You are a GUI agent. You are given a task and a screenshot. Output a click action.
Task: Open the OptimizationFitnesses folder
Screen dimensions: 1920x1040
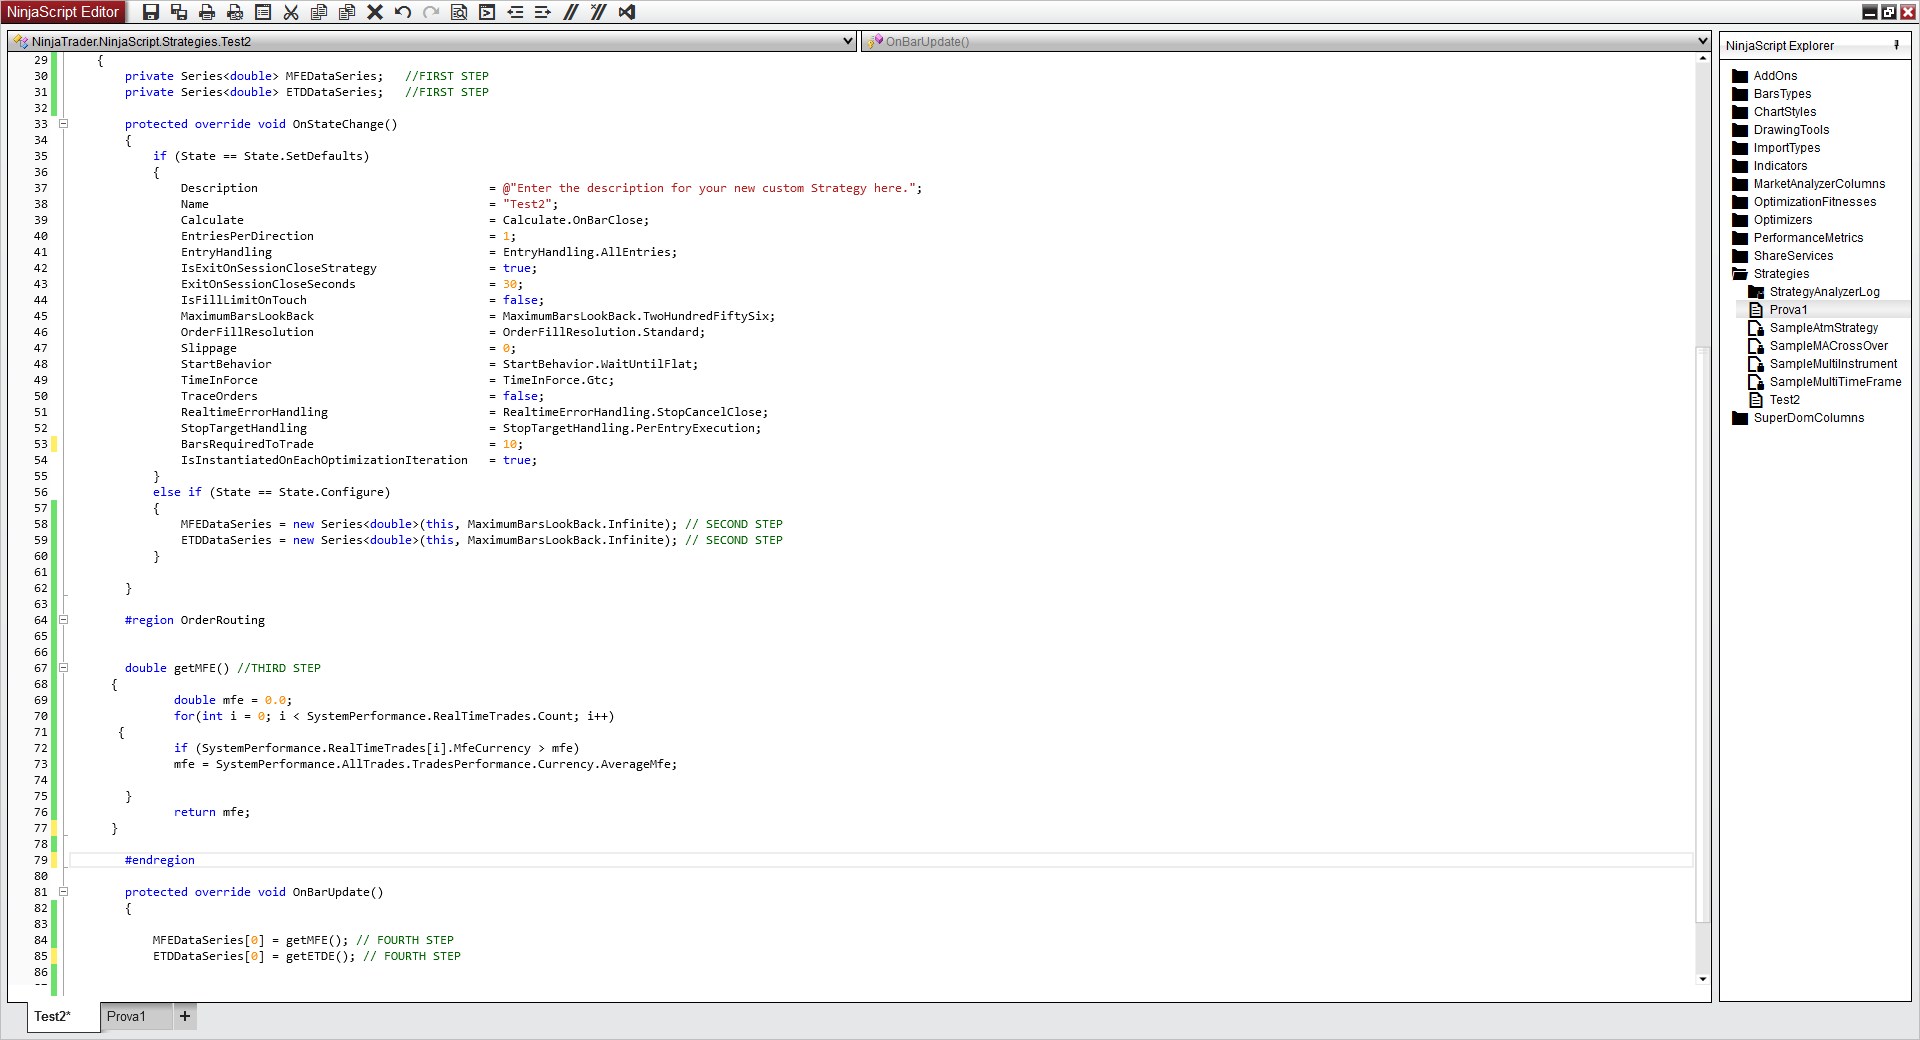(x=1815, y=202)
